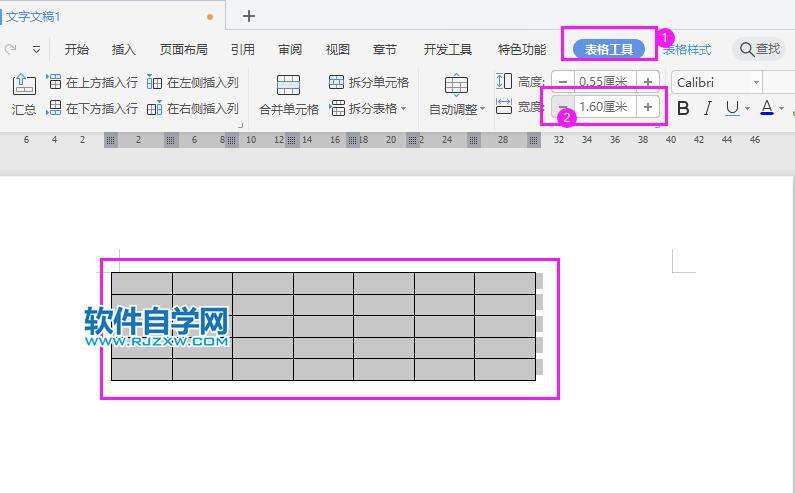This screenshot has height=493, width=795.
Task: Open the 开始 tab
Action: point(77,49)
